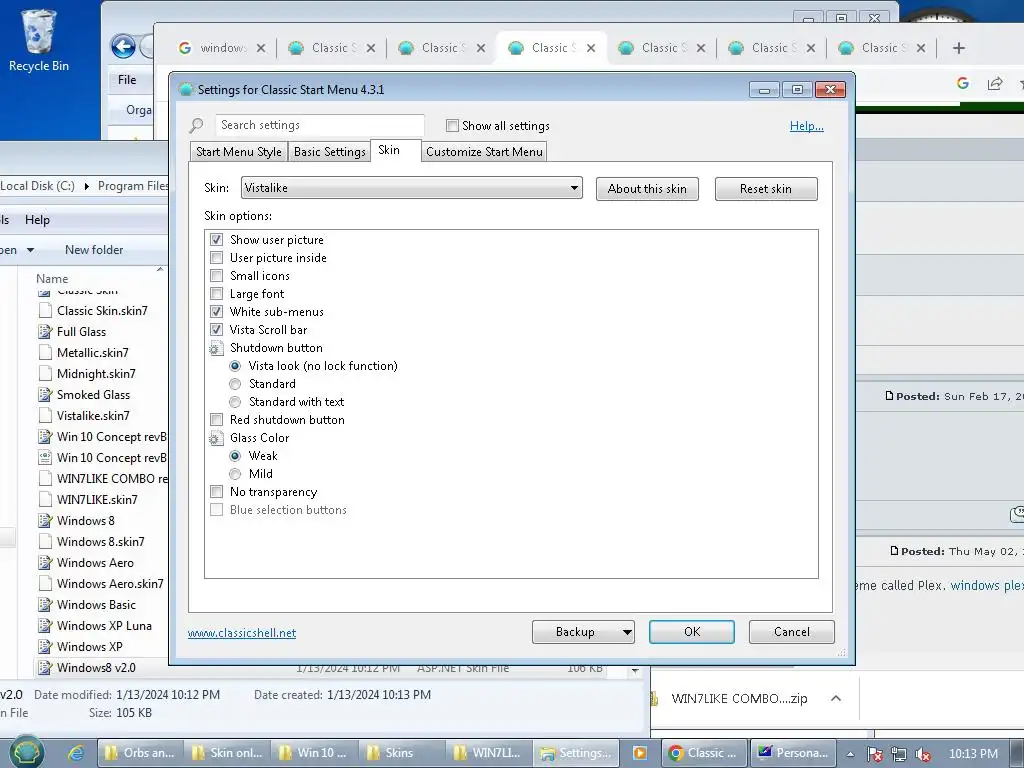The image size is (1024, 768).
Task: Open the File menu in Explorer
Action: (x=127, y=80)
